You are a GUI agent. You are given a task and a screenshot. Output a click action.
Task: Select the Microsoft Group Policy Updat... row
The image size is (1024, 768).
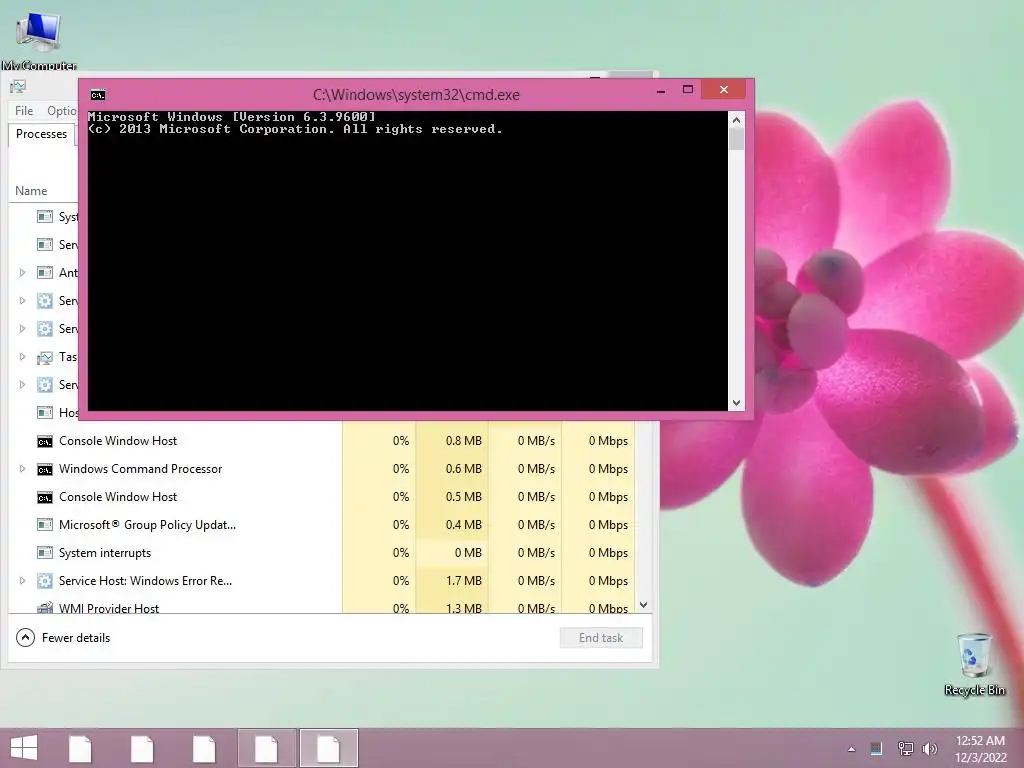(321, 525)
